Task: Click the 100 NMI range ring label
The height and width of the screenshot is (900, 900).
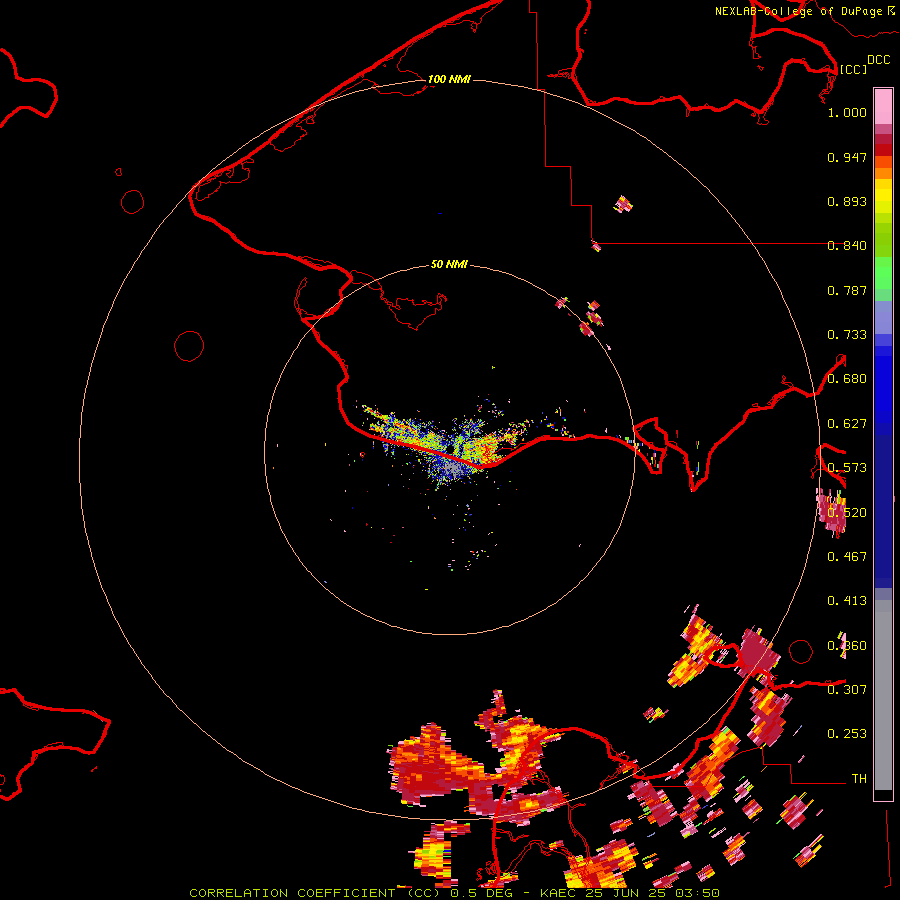Action: point(449,79)
